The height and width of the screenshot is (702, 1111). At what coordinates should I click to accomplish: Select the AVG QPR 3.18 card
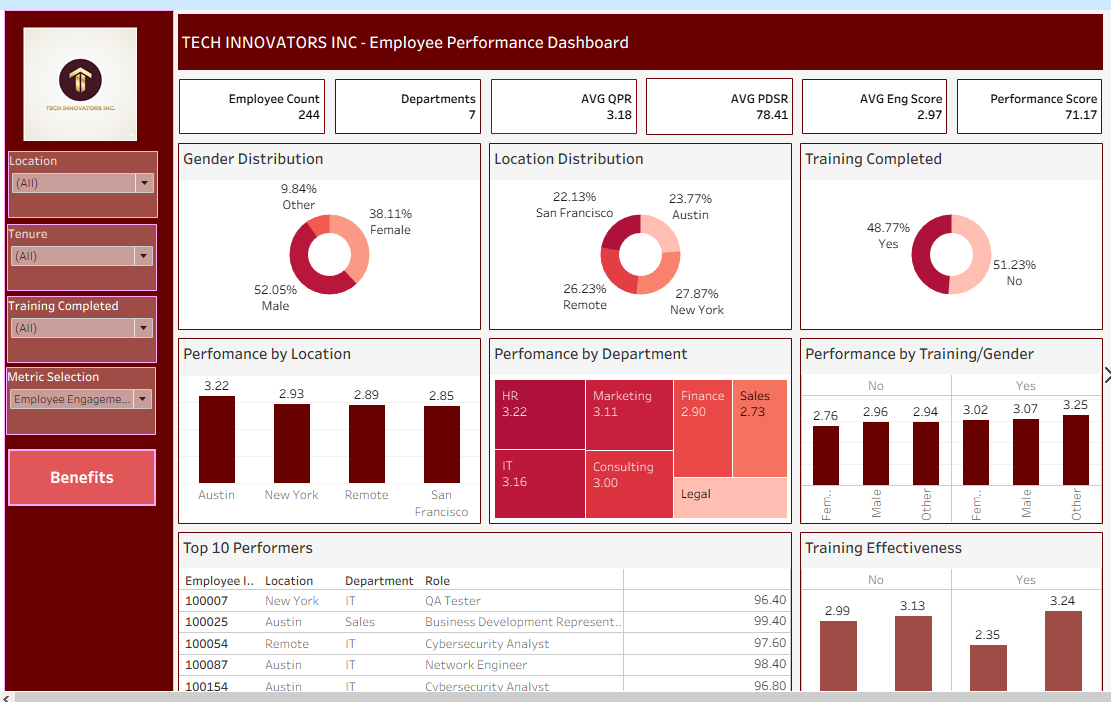(563, 106)
